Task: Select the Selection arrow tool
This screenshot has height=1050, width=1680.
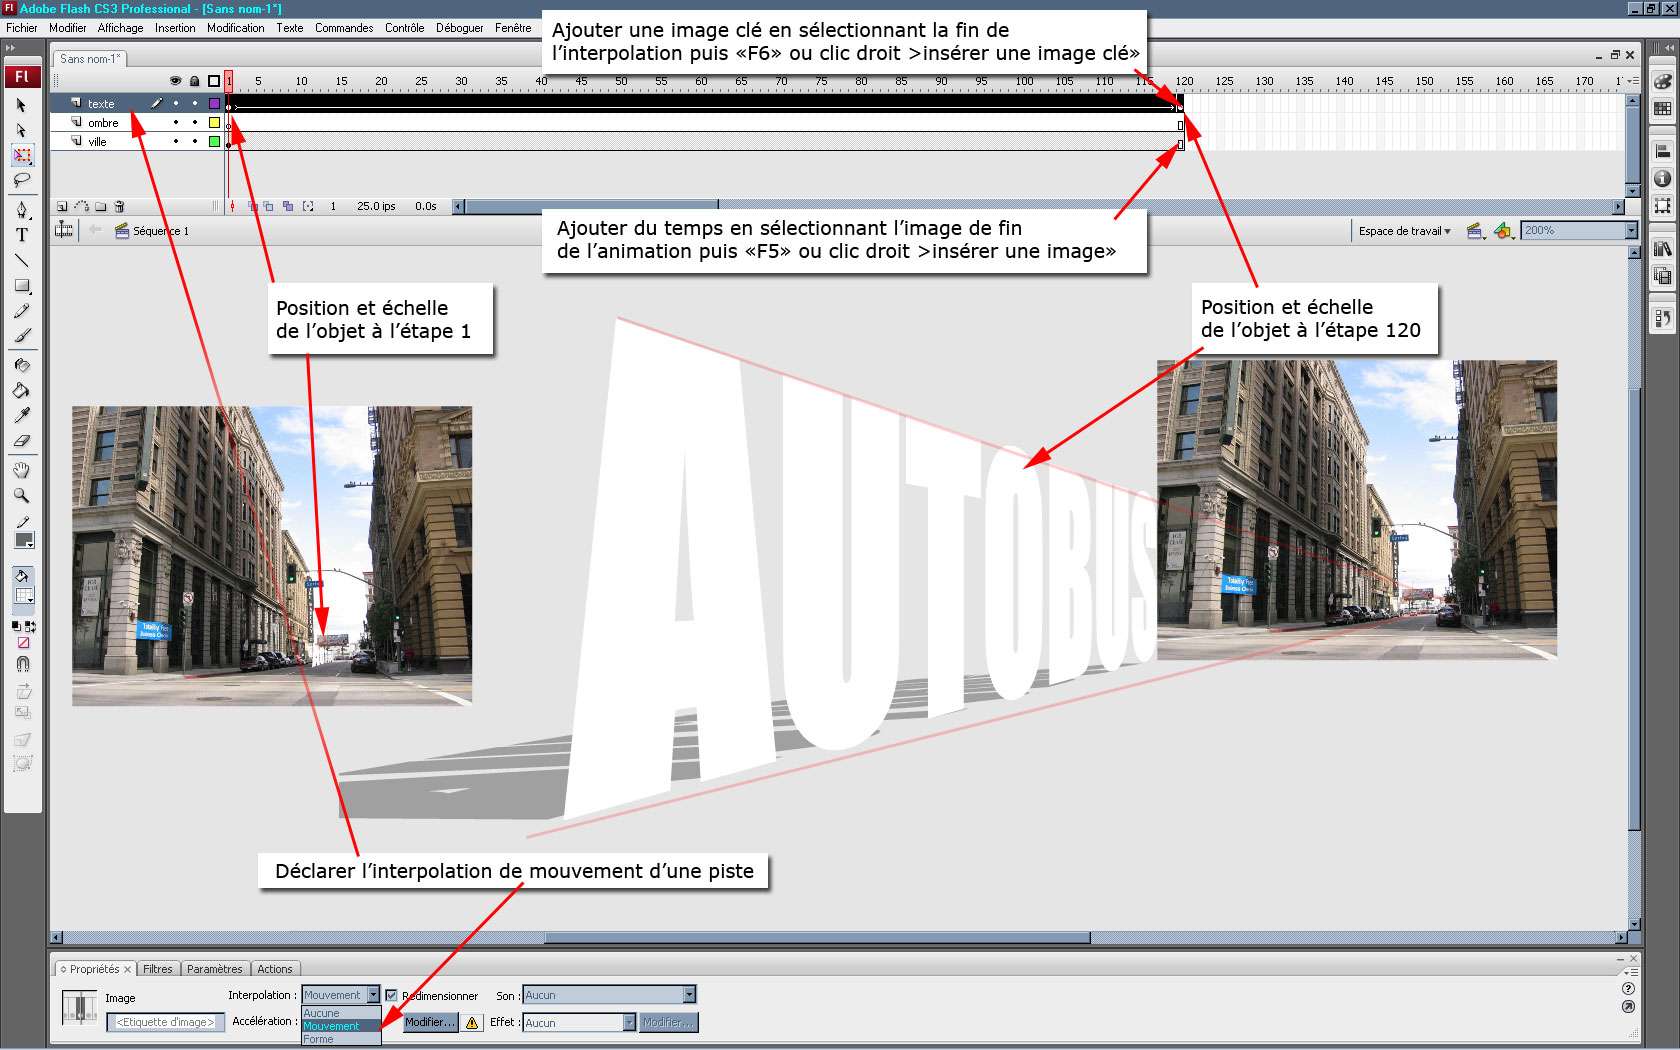Action: 22,105
